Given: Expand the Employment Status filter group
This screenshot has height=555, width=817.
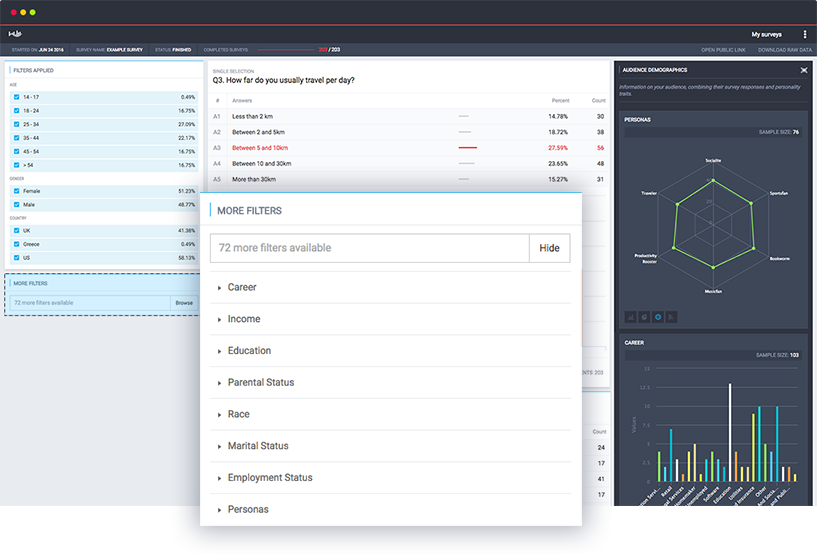Looking at the screenshot, I should [390, 478].
